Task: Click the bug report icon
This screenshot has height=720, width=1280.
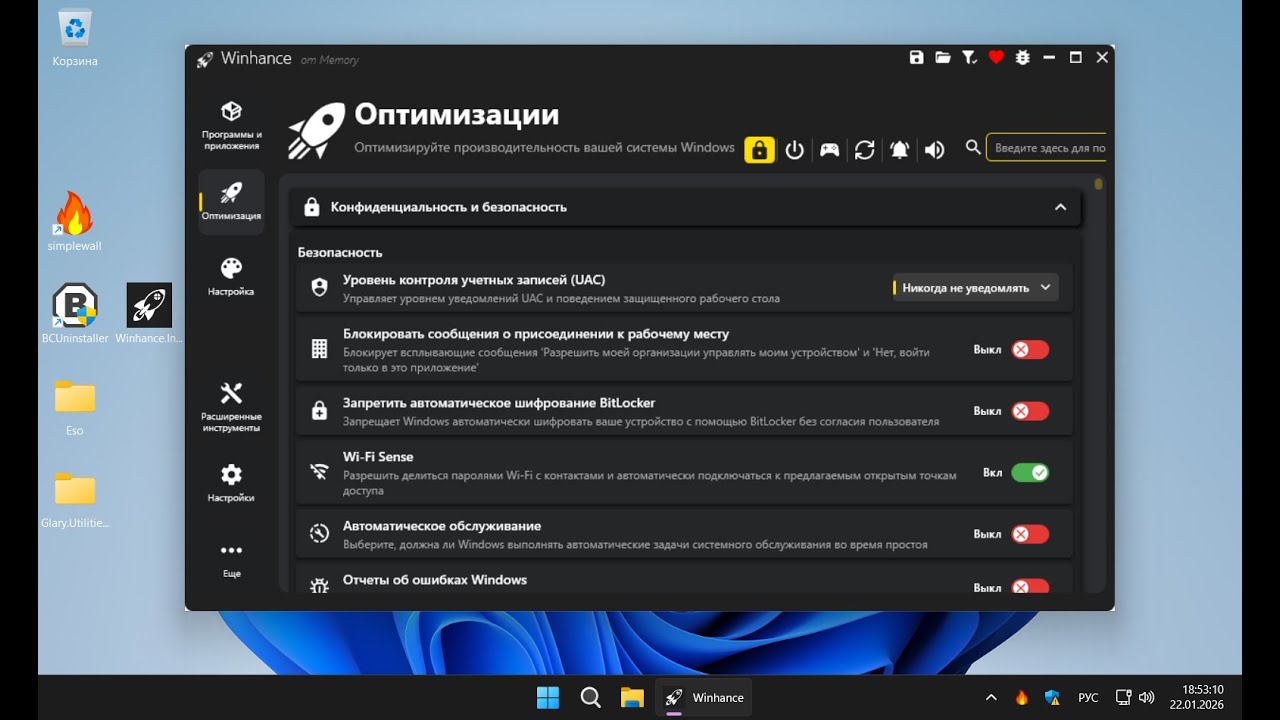Action: point(1022,58)
